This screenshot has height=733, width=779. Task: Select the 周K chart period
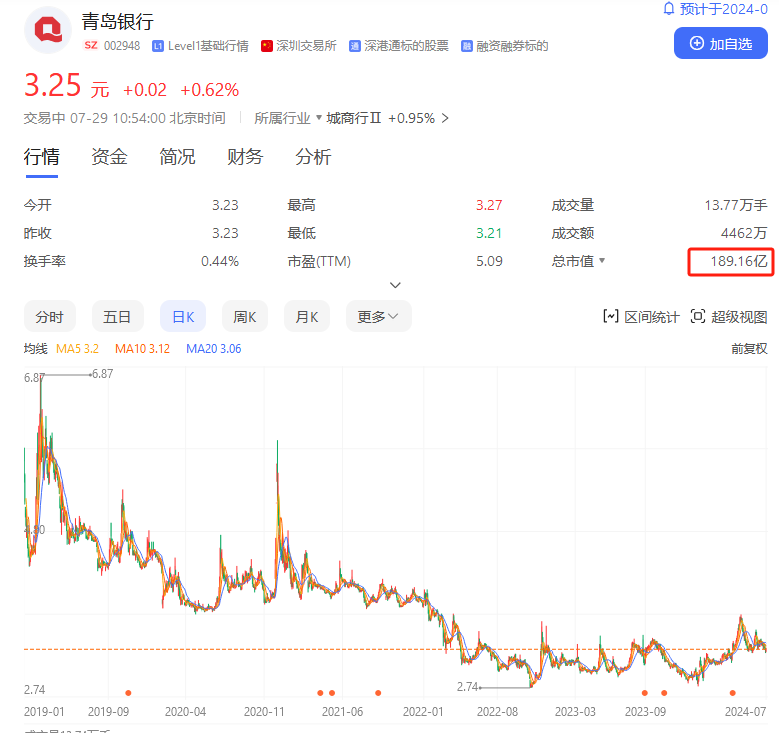pyautogui.click(x=244, y=316)
